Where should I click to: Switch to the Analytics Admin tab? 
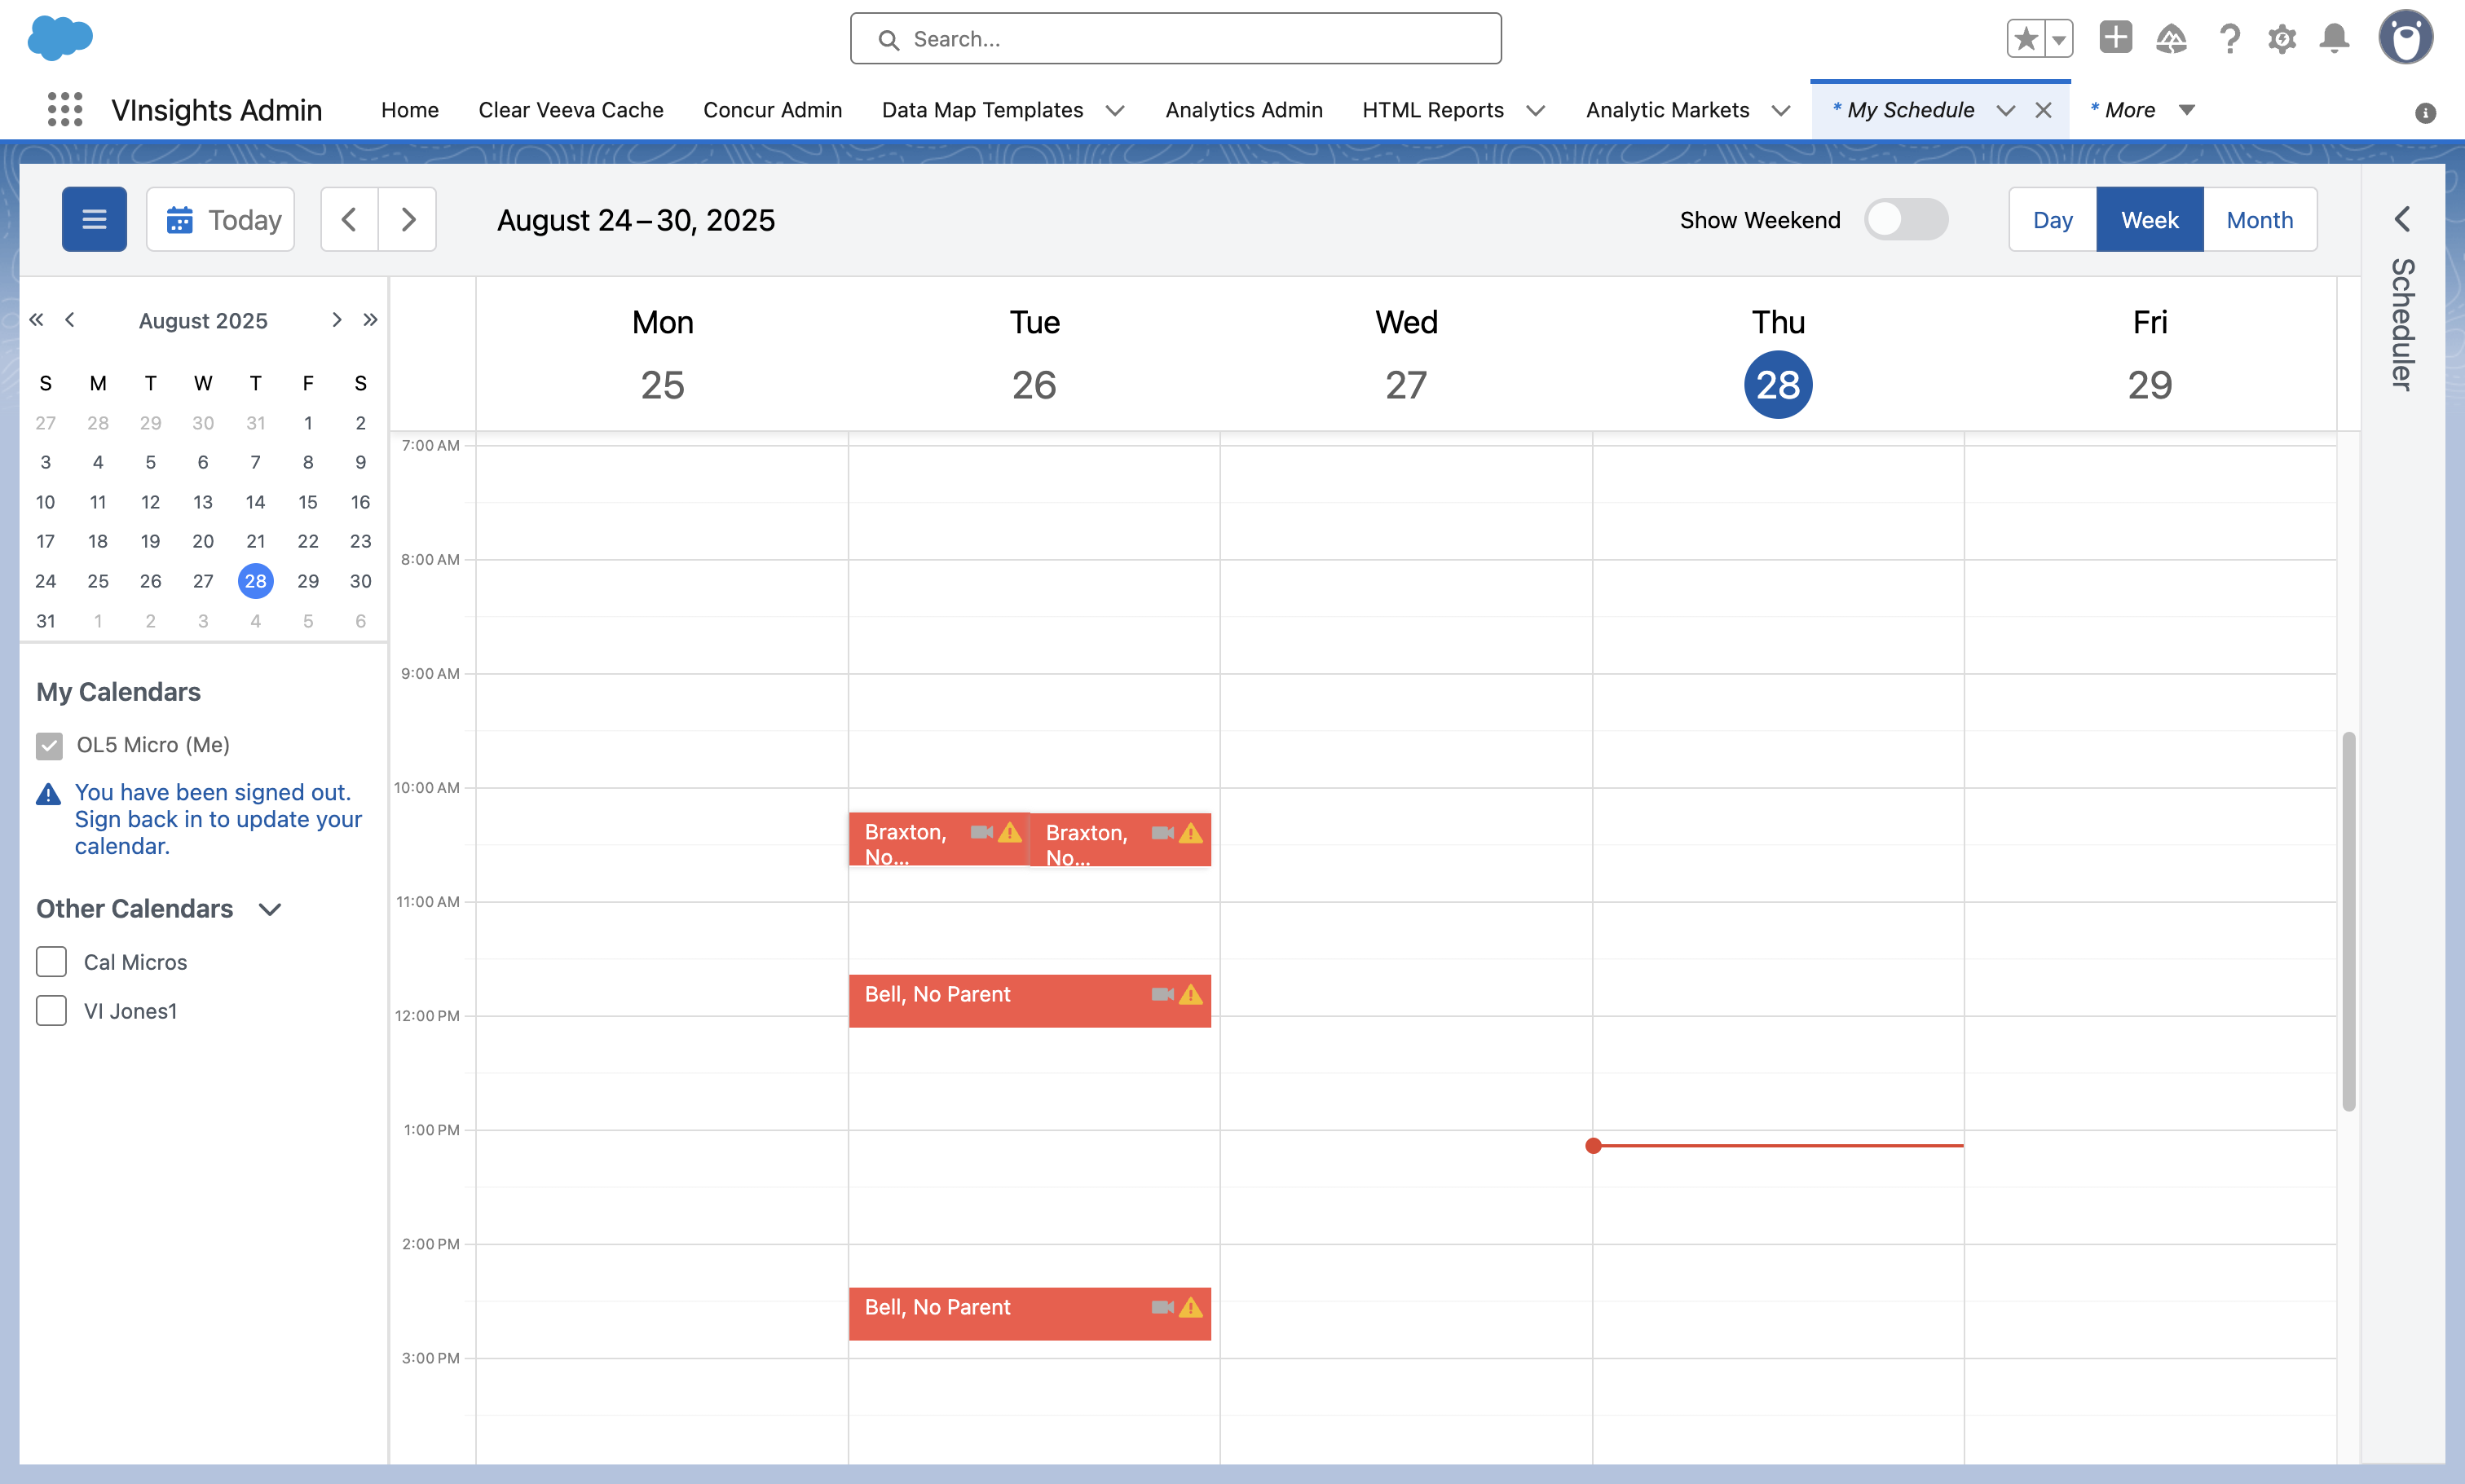(1243, 110)
